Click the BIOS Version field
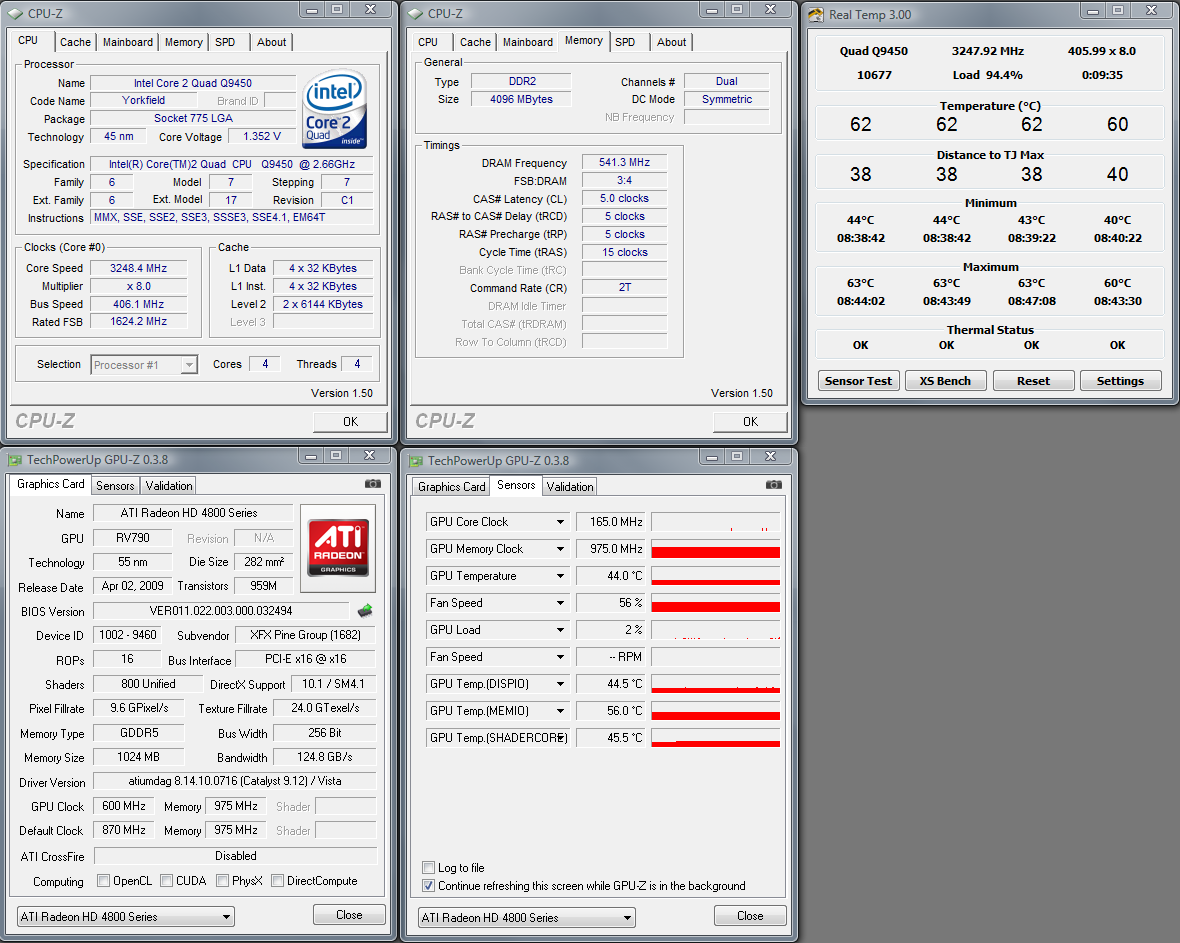Image resolution: width=1180 pixels, height=943 pixels. click(221, 611)
